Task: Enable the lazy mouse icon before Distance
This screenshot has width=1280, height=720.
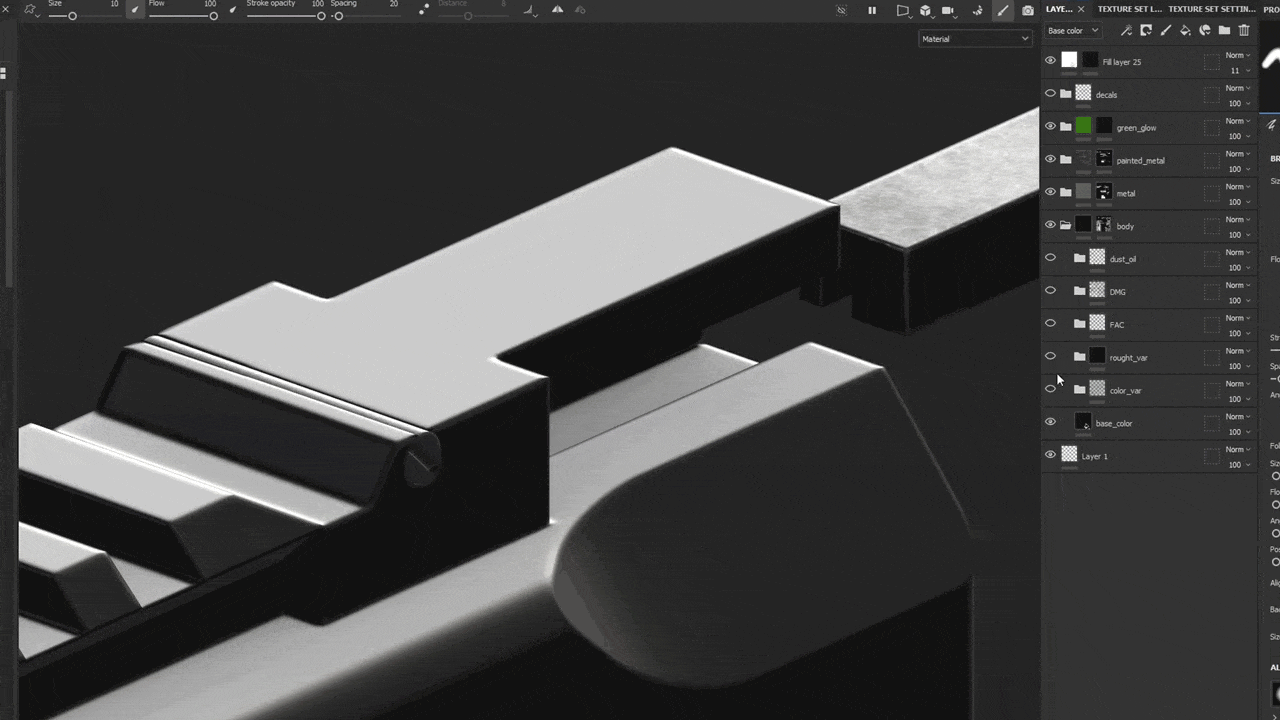Action: pos(424,10)
